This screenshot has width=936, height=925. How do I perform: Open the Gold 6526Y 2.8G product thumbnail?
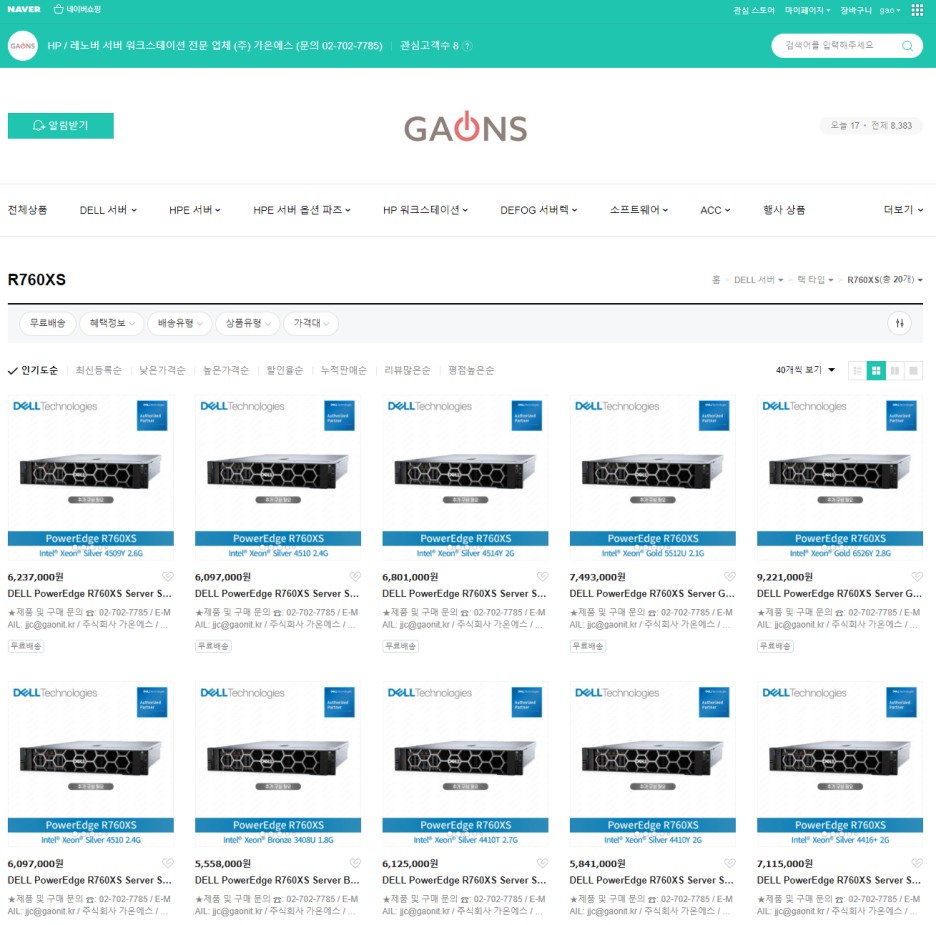840,477
